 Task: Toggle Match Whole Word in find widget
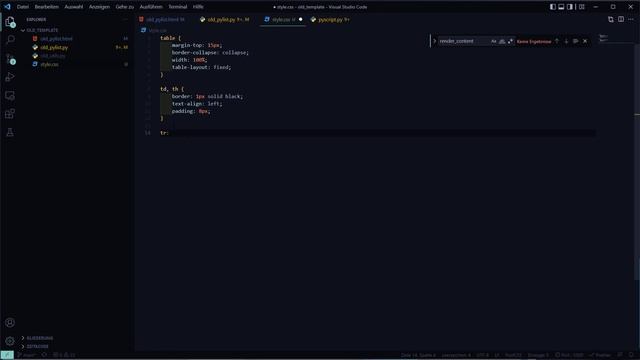tap(502, 41)
